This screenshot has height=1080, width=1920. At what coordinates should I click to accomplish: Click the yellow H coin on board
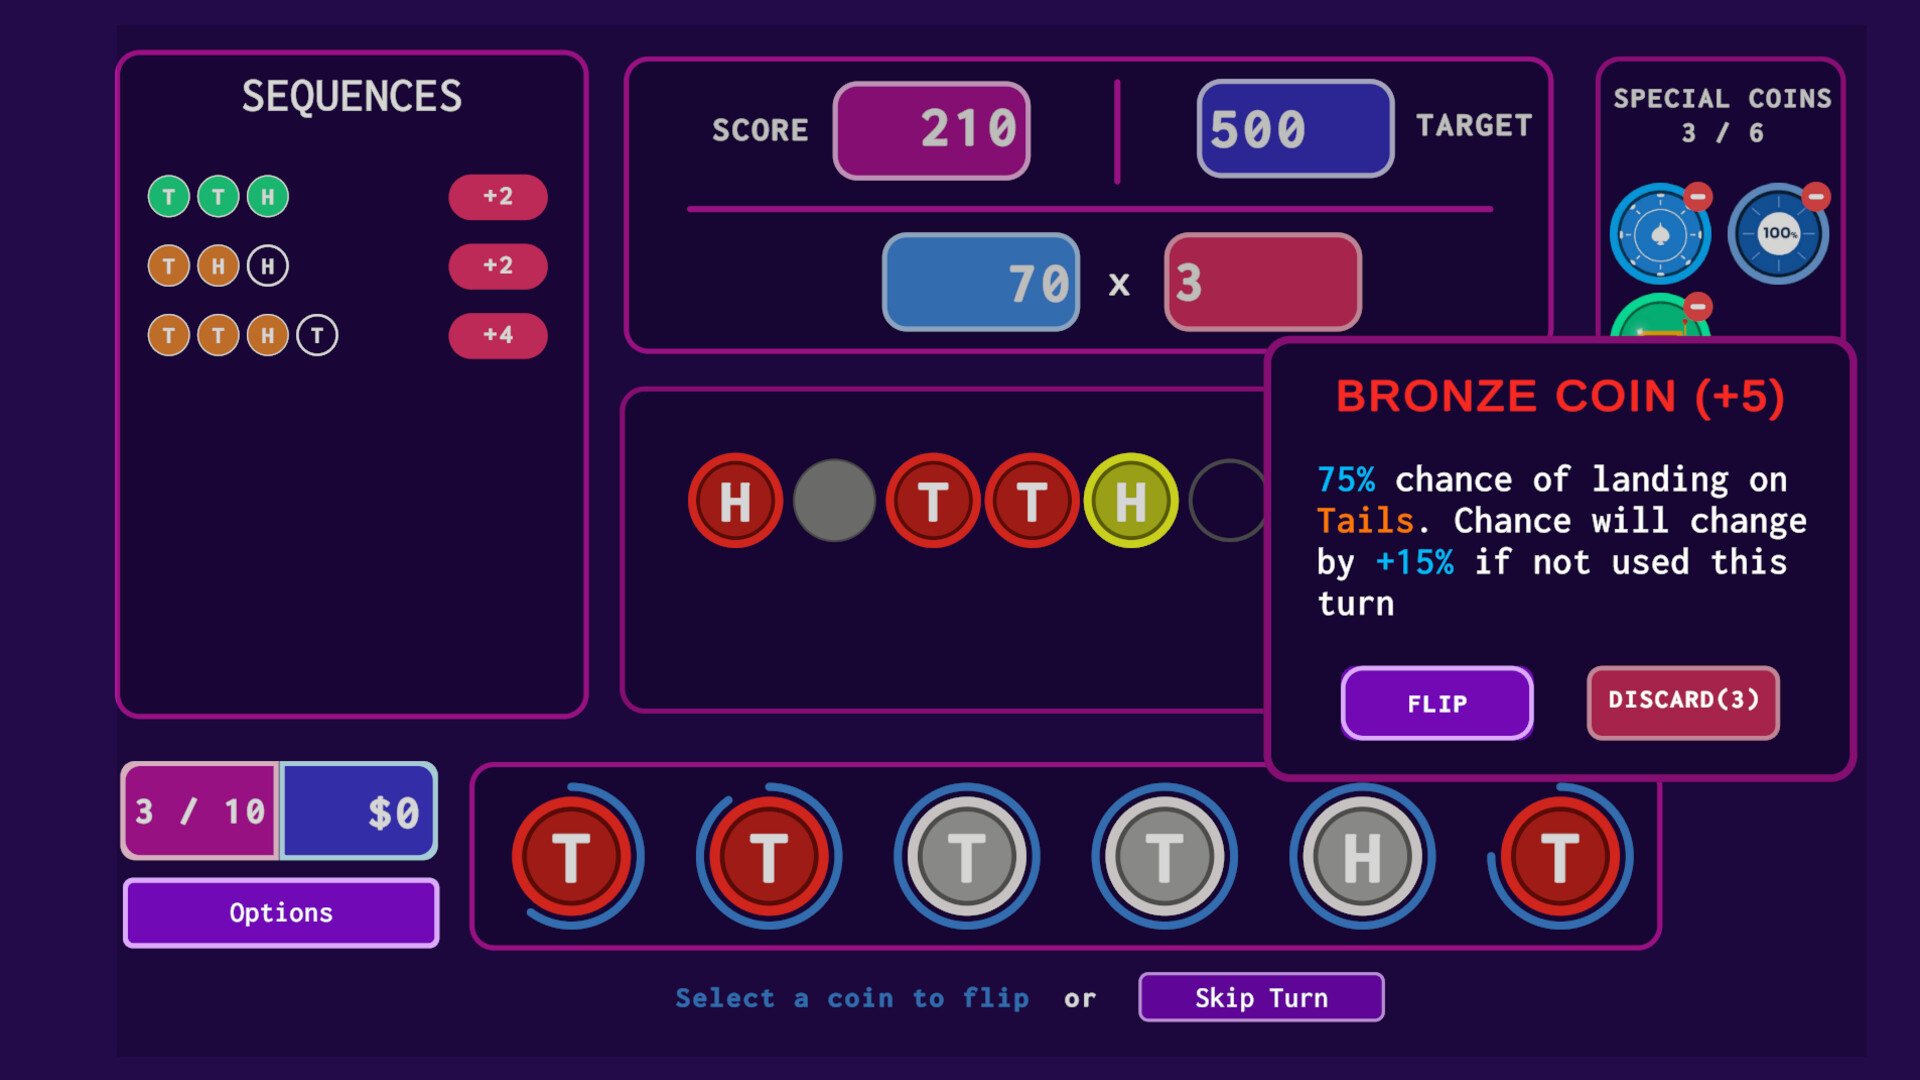(x=1131, y=501)
